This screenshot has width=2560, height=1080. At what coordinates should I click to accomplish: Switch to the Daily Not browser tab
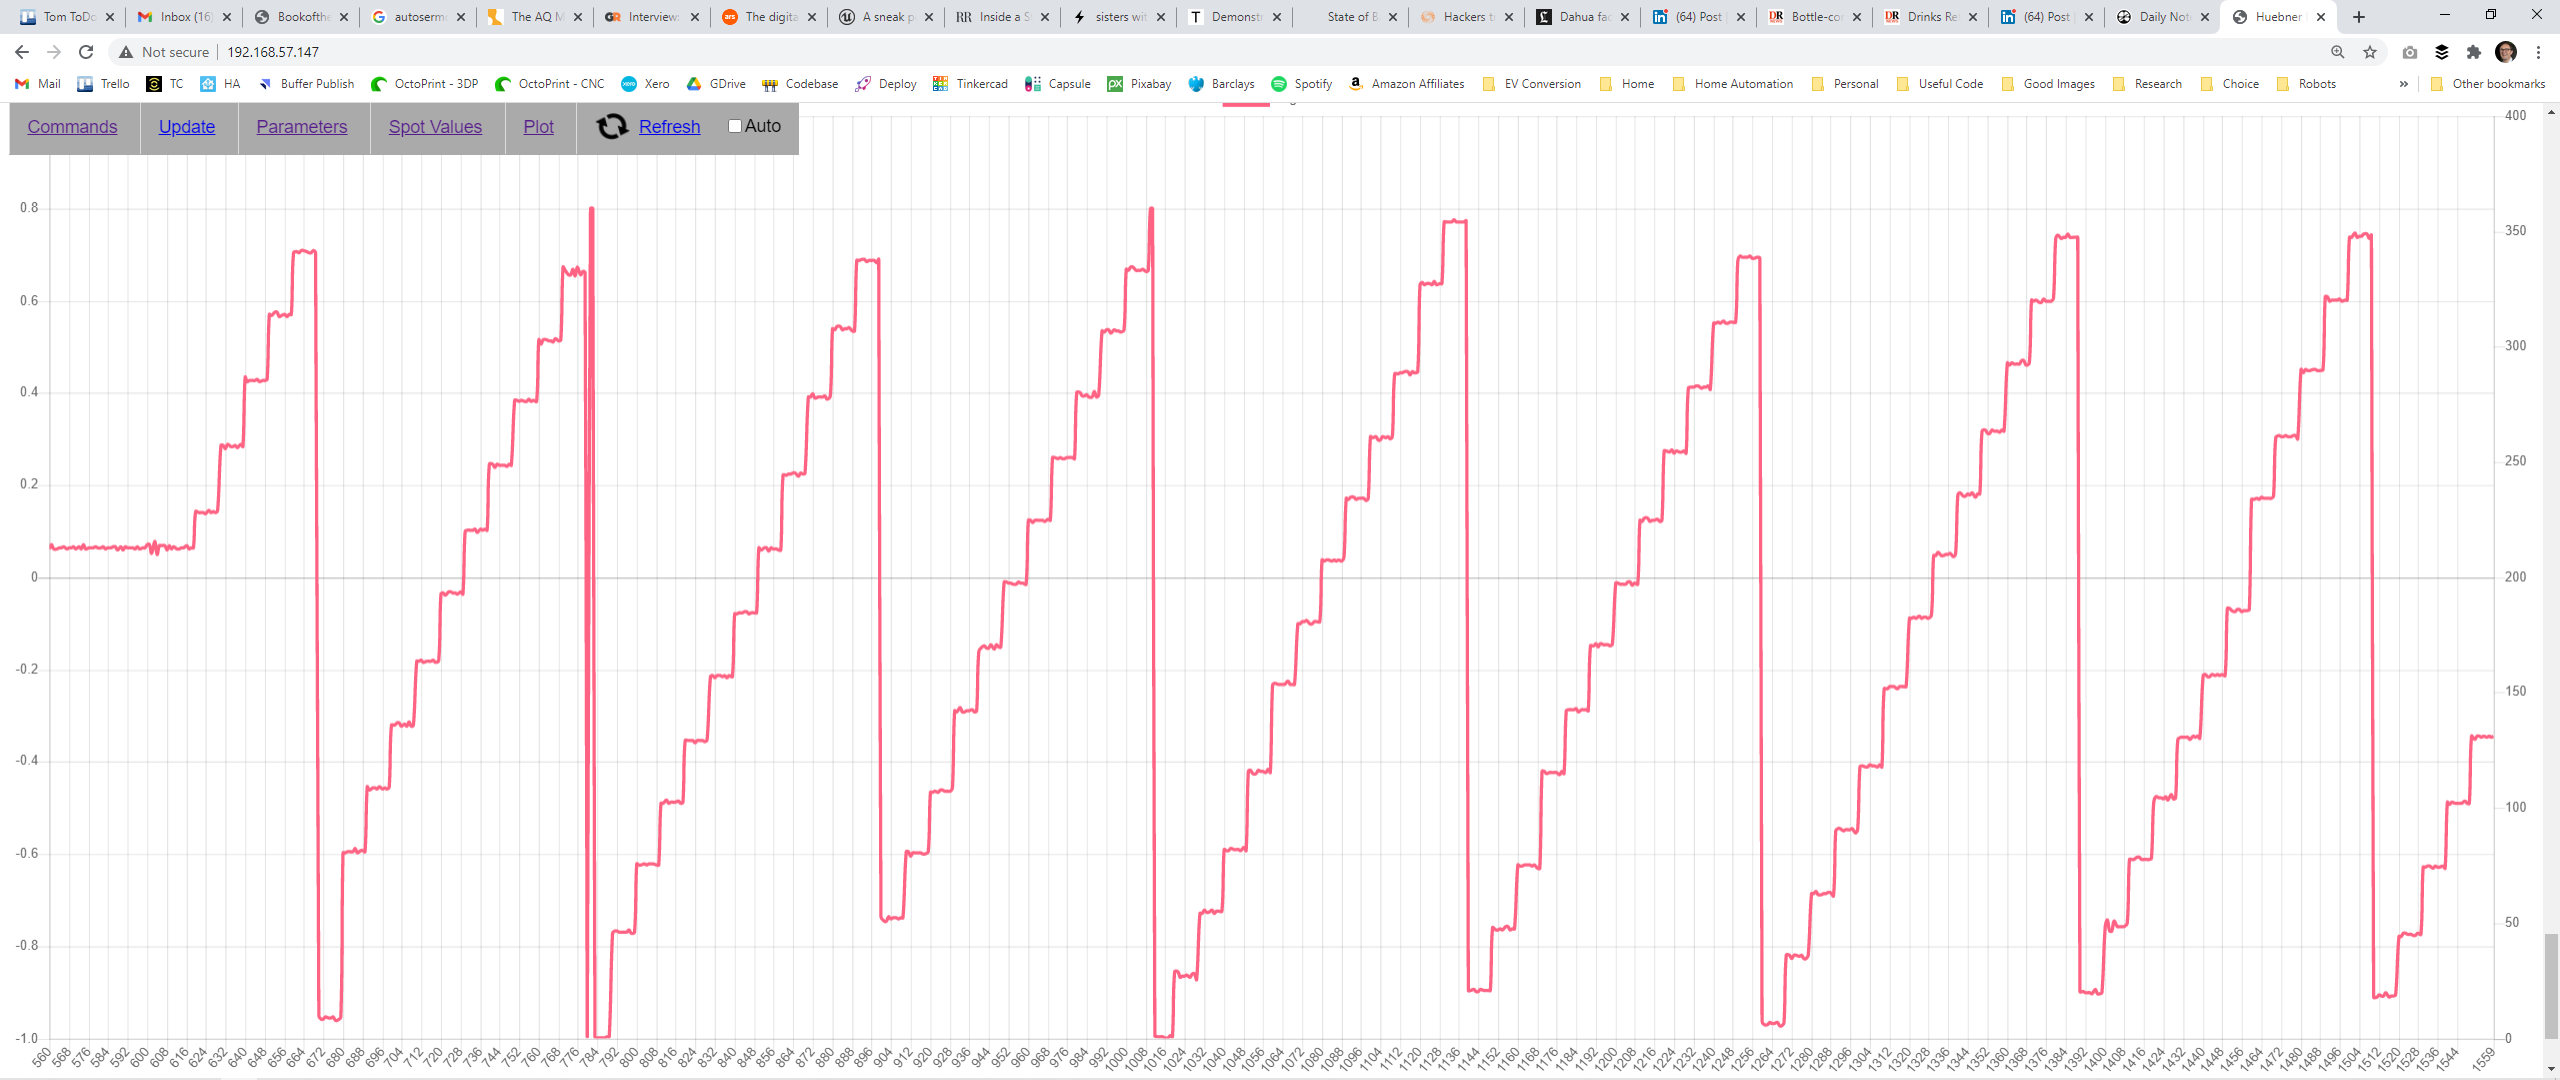click(2162, 17)
